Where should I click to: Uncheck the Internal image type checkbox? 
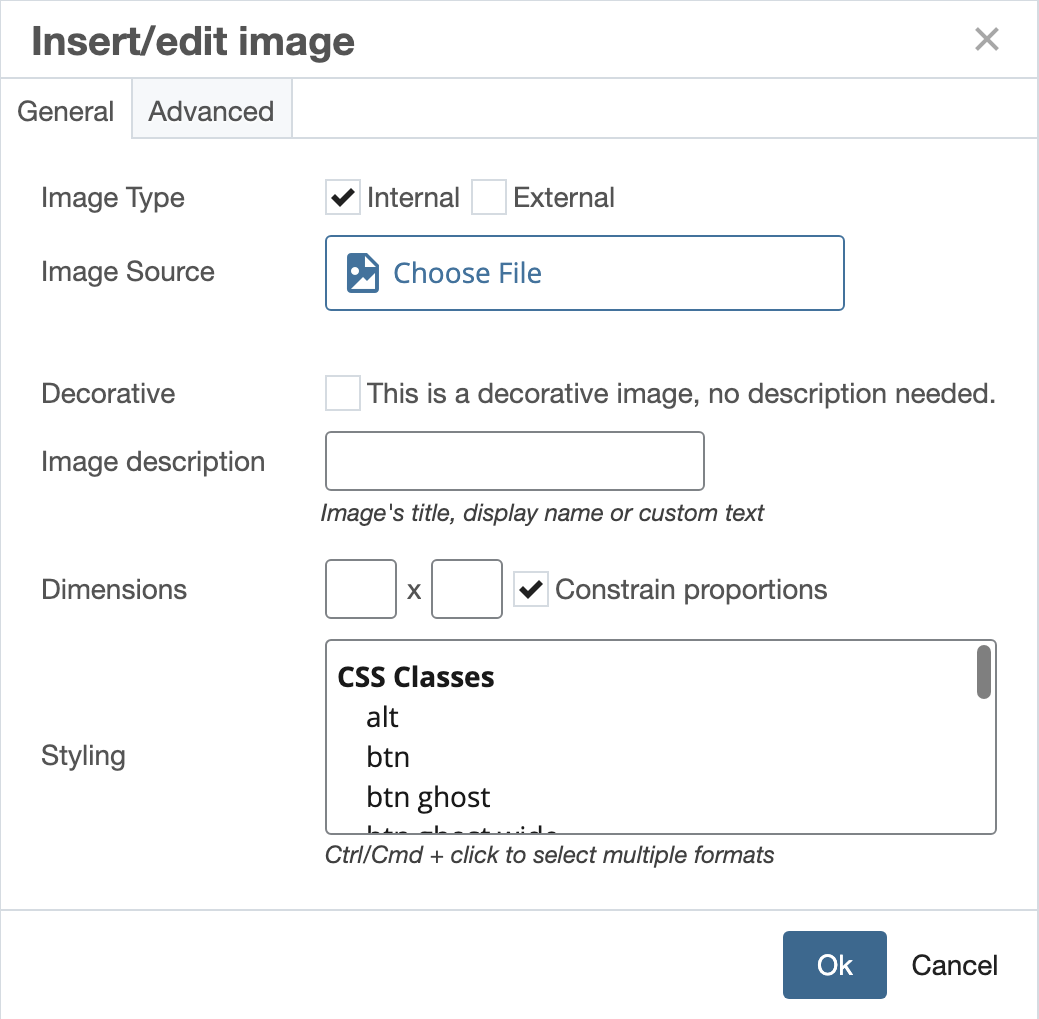[x=343, y=198]
